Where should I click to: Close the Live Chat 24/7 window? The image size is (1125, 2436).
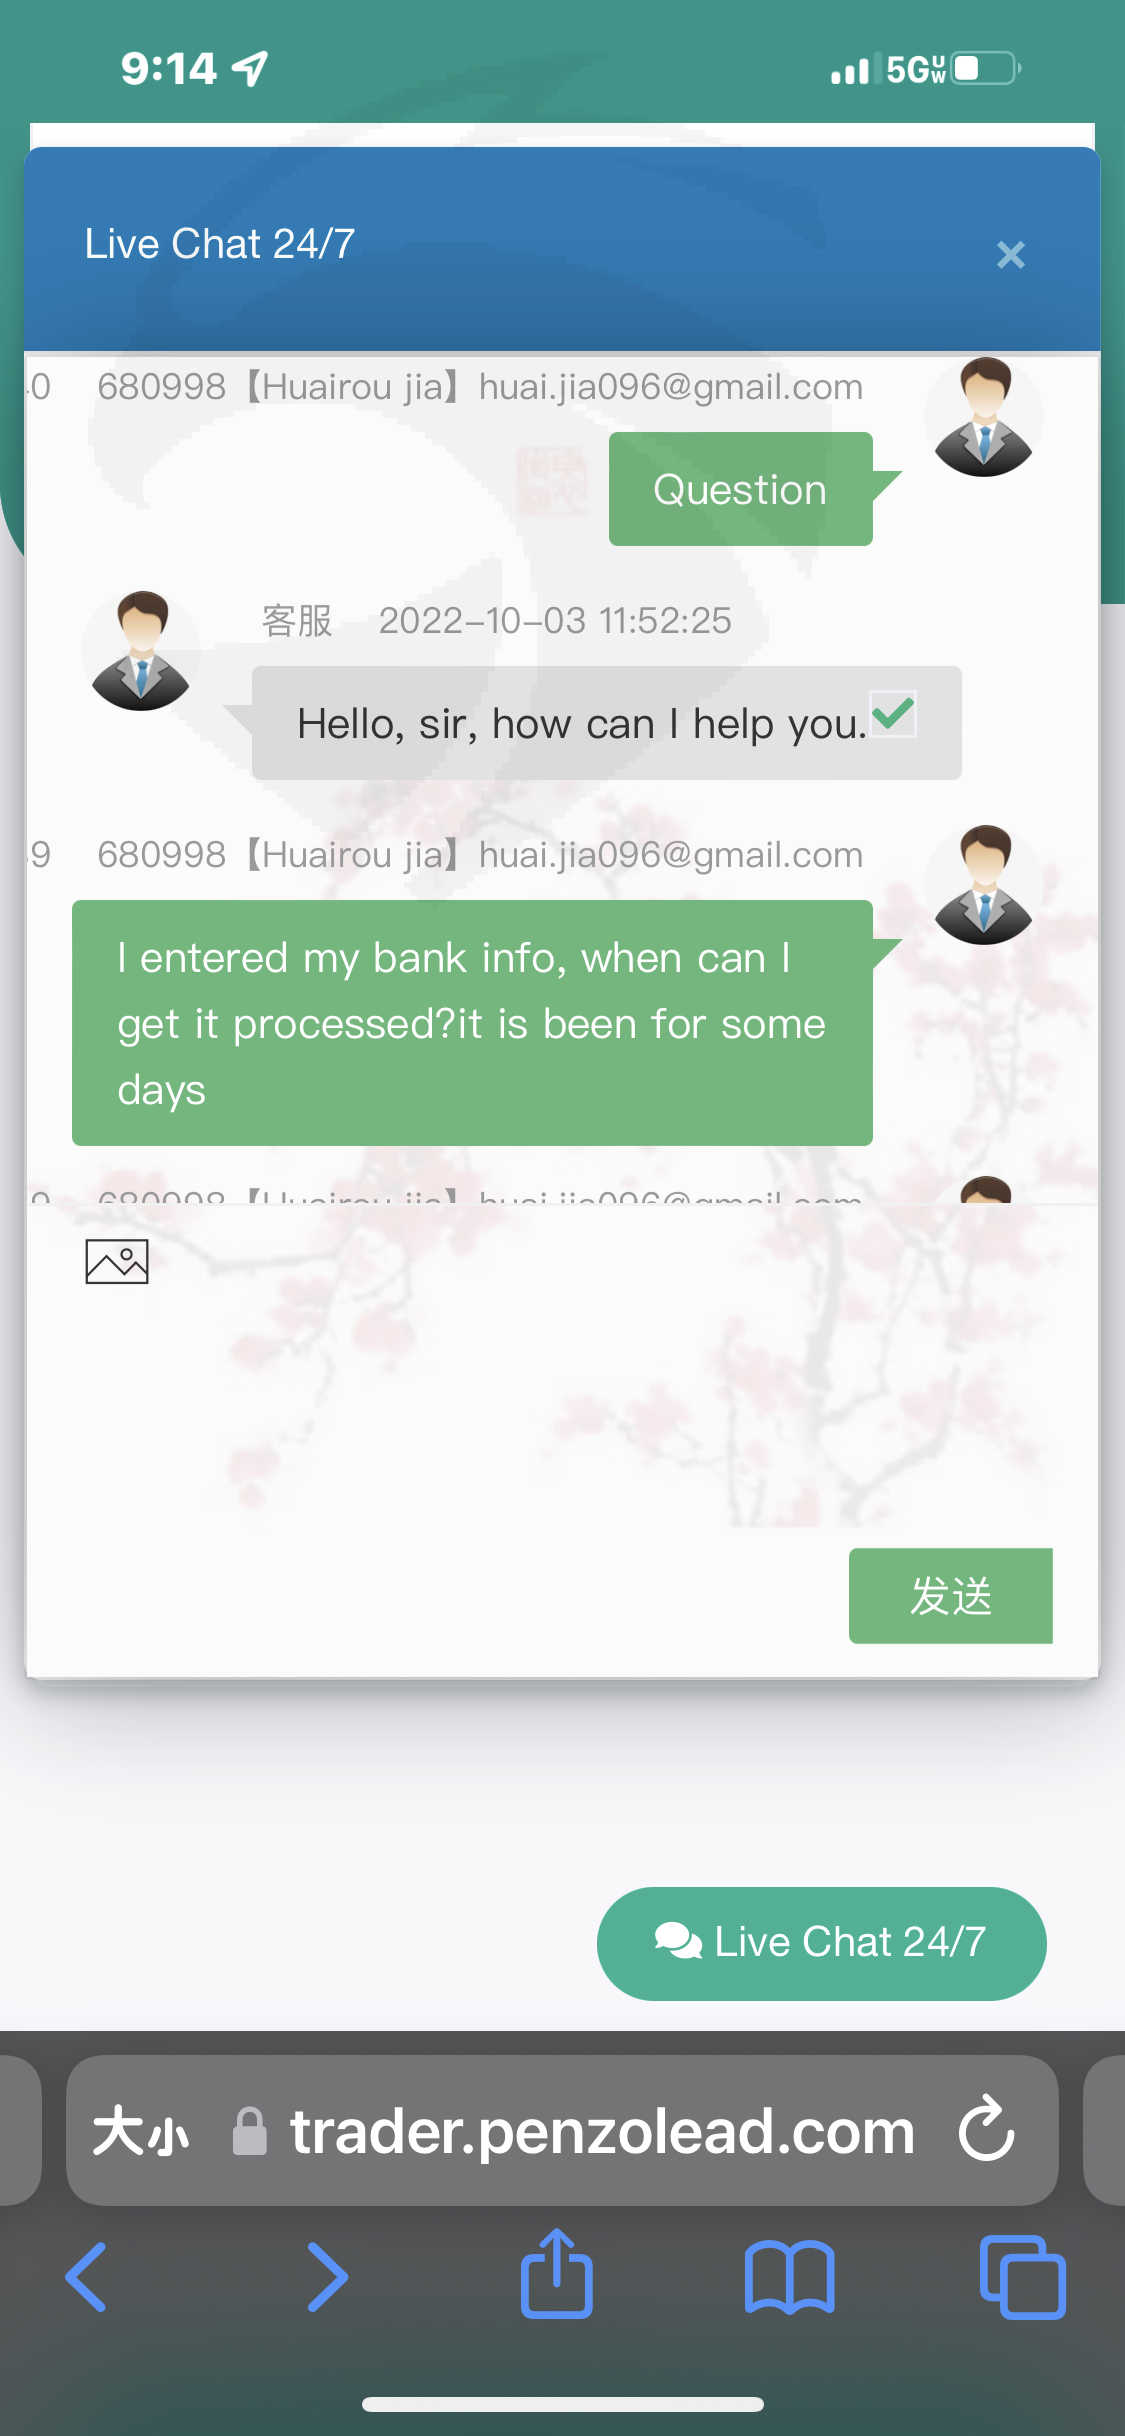(x=1011, y=255)
